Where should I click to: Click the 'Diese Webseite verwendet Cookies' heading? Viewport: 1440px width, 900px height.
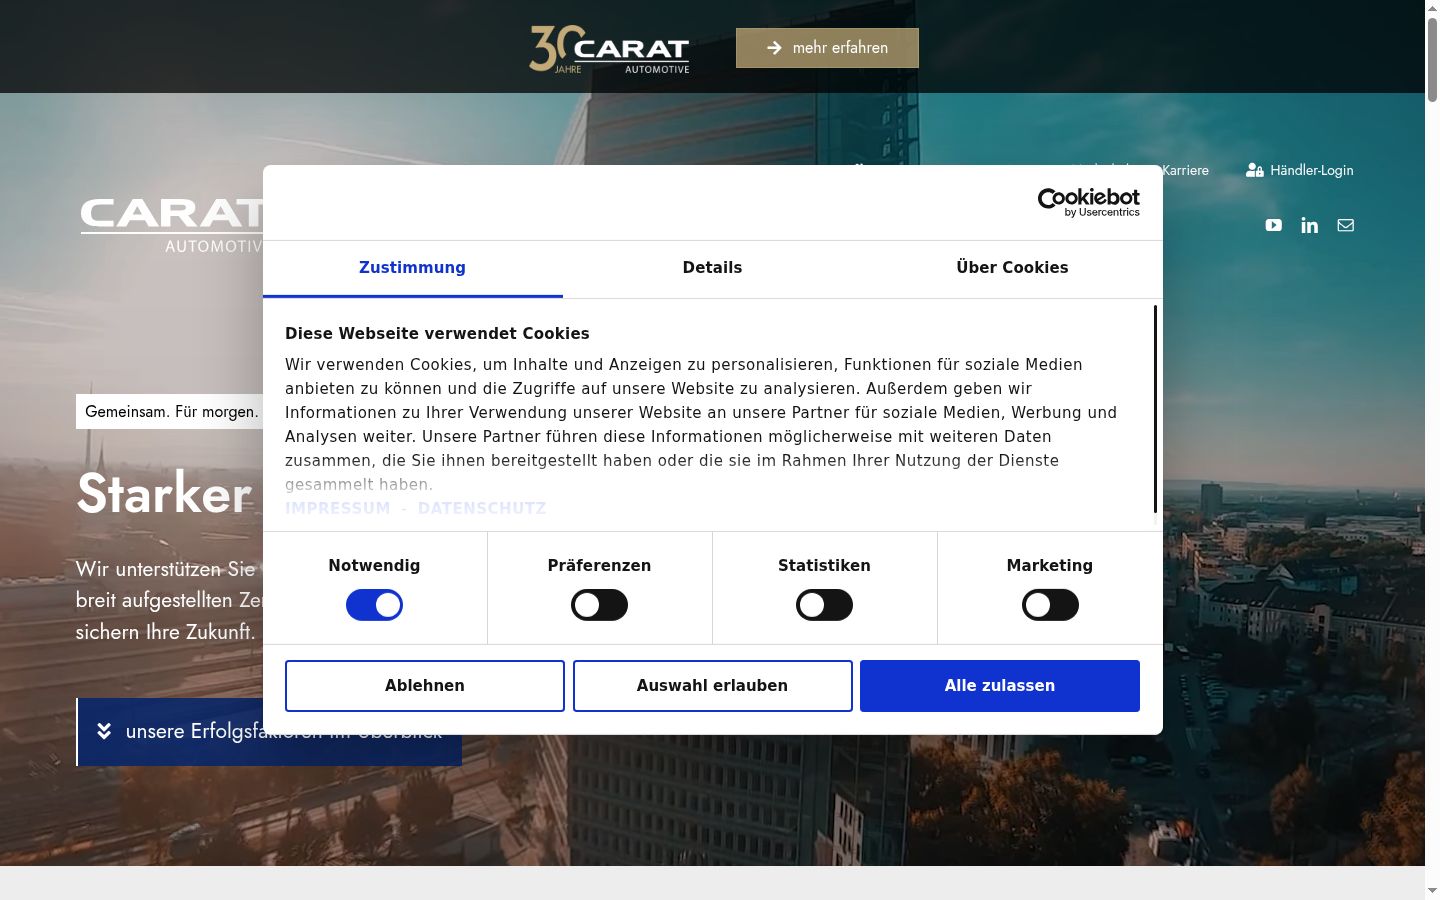coord(437,334)
